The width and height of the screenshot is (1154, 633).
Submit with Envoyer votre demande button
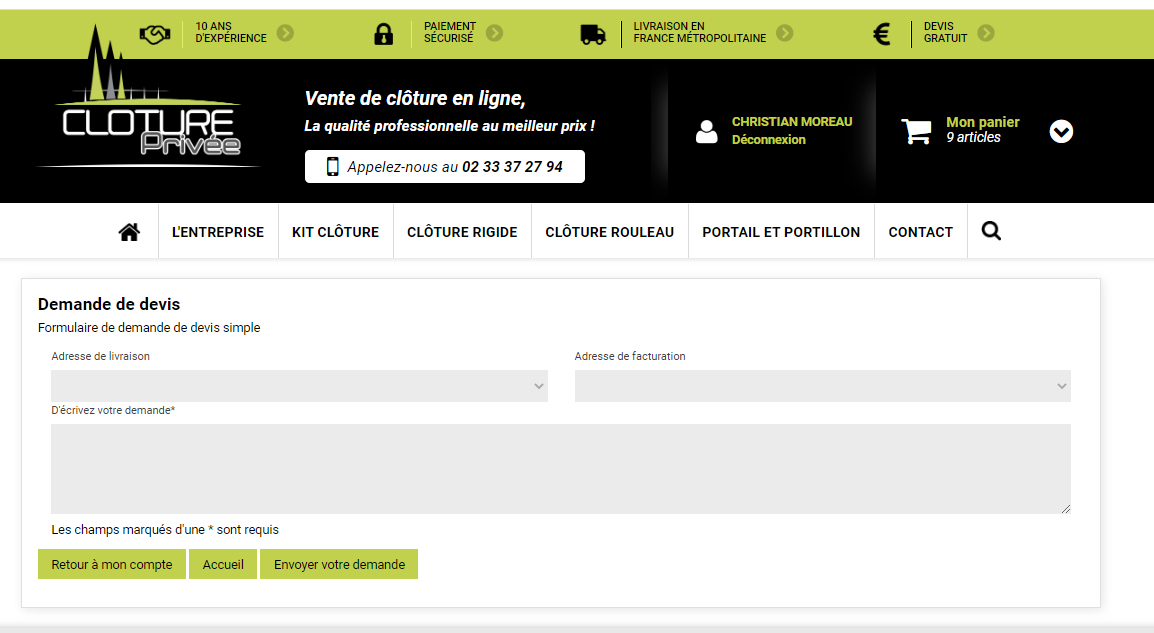pos(339,565)
